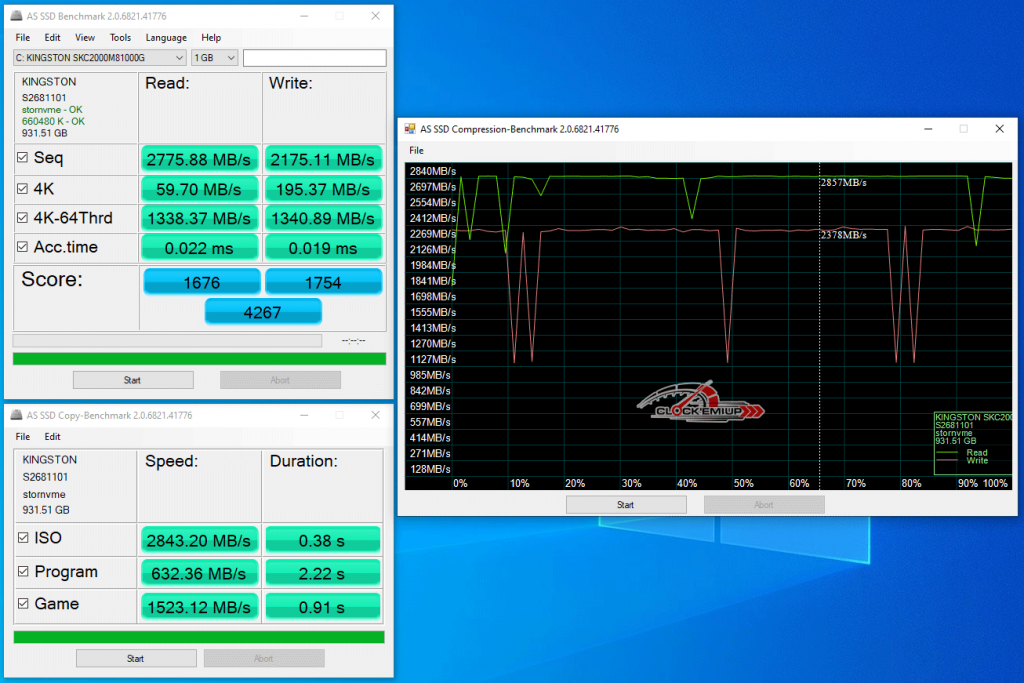
Task: Open the Language menu
Action: click(166, 38)
